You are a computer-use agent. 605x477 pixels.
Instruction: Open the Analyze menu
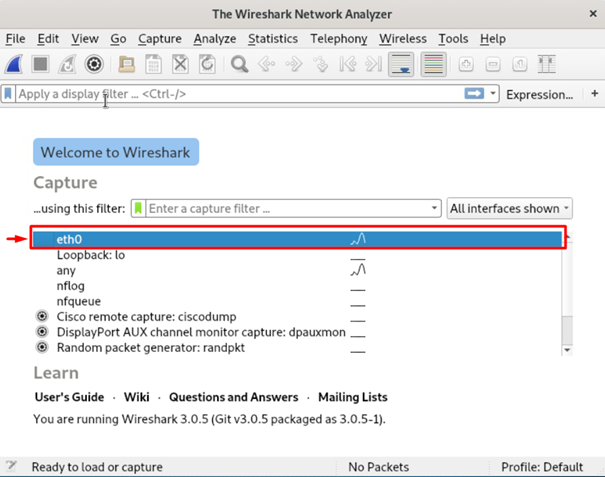(x=215, y=39)
